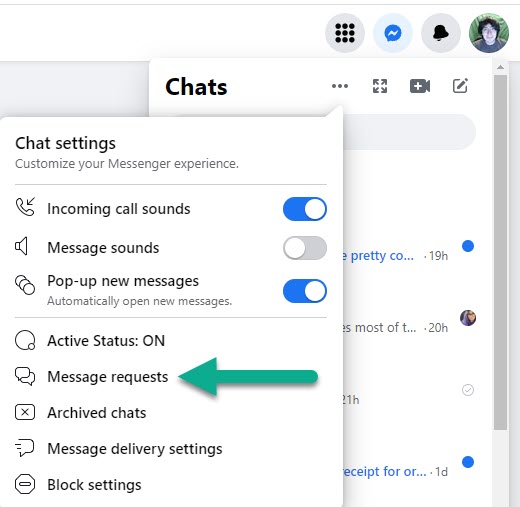Viewport: 520px width, 507px height.
Task: Disable Pop-up new messages switch
Action: click(305, 291)
